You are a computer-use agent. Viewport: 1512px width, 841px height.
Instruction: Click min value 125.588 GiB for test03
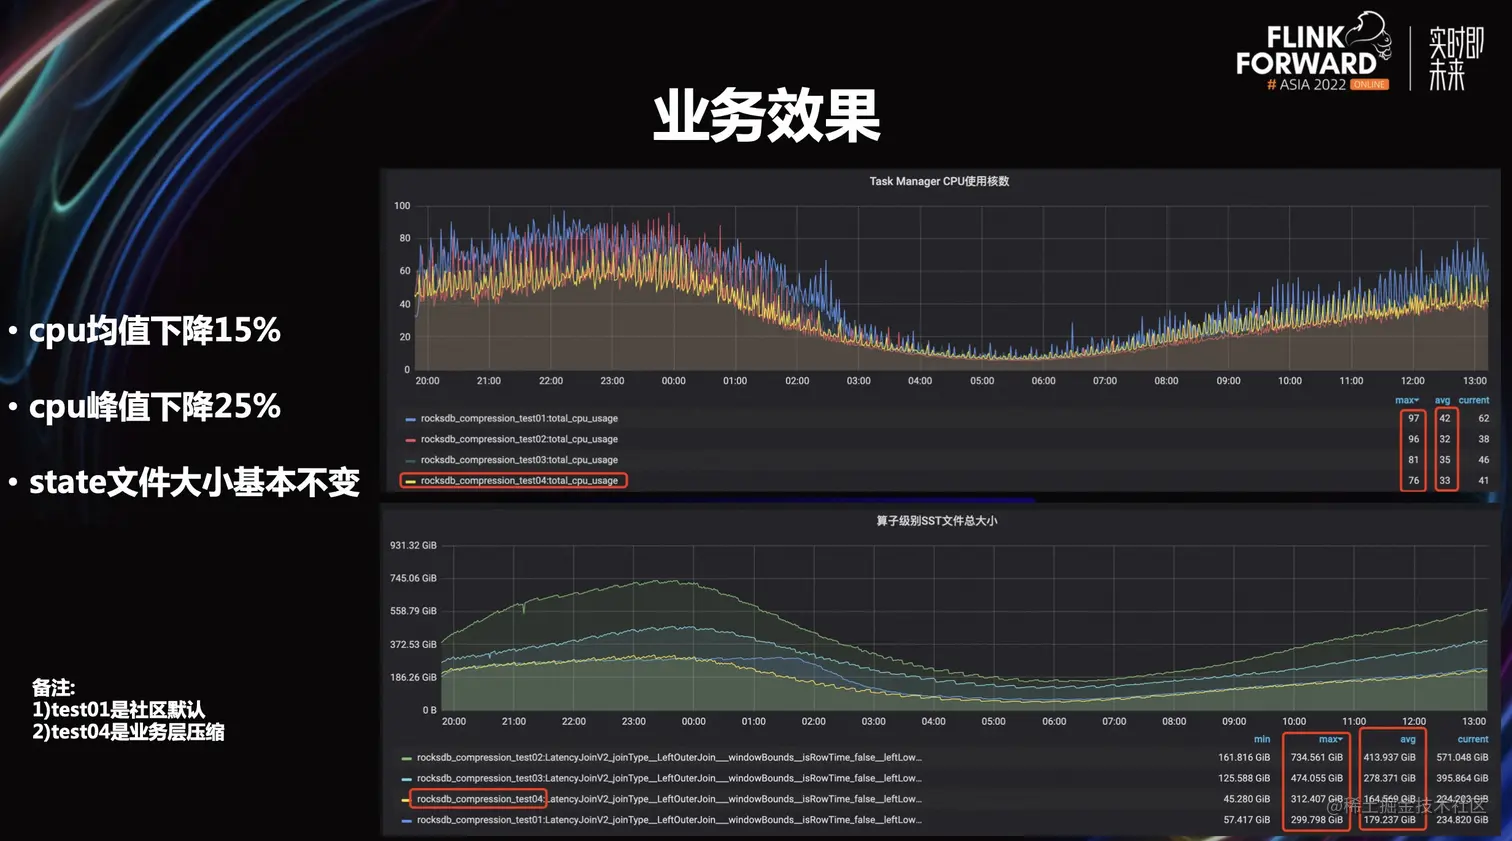click(1244, 778)
